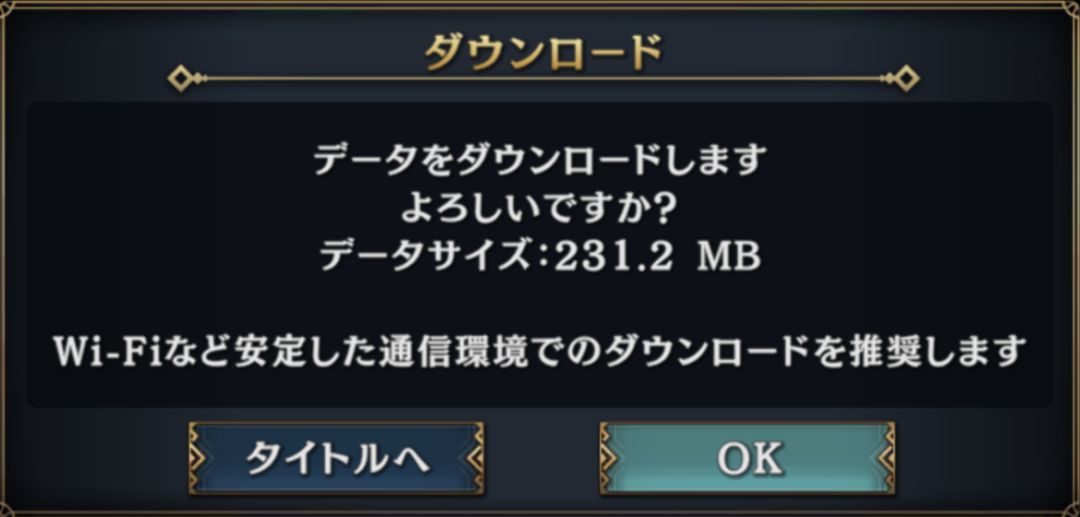Viewport: 1080px width, 517px height.
Task: Click the right chevron ornament on タイトルへ button
Action: pyautogui.click(x=475, y=458)
